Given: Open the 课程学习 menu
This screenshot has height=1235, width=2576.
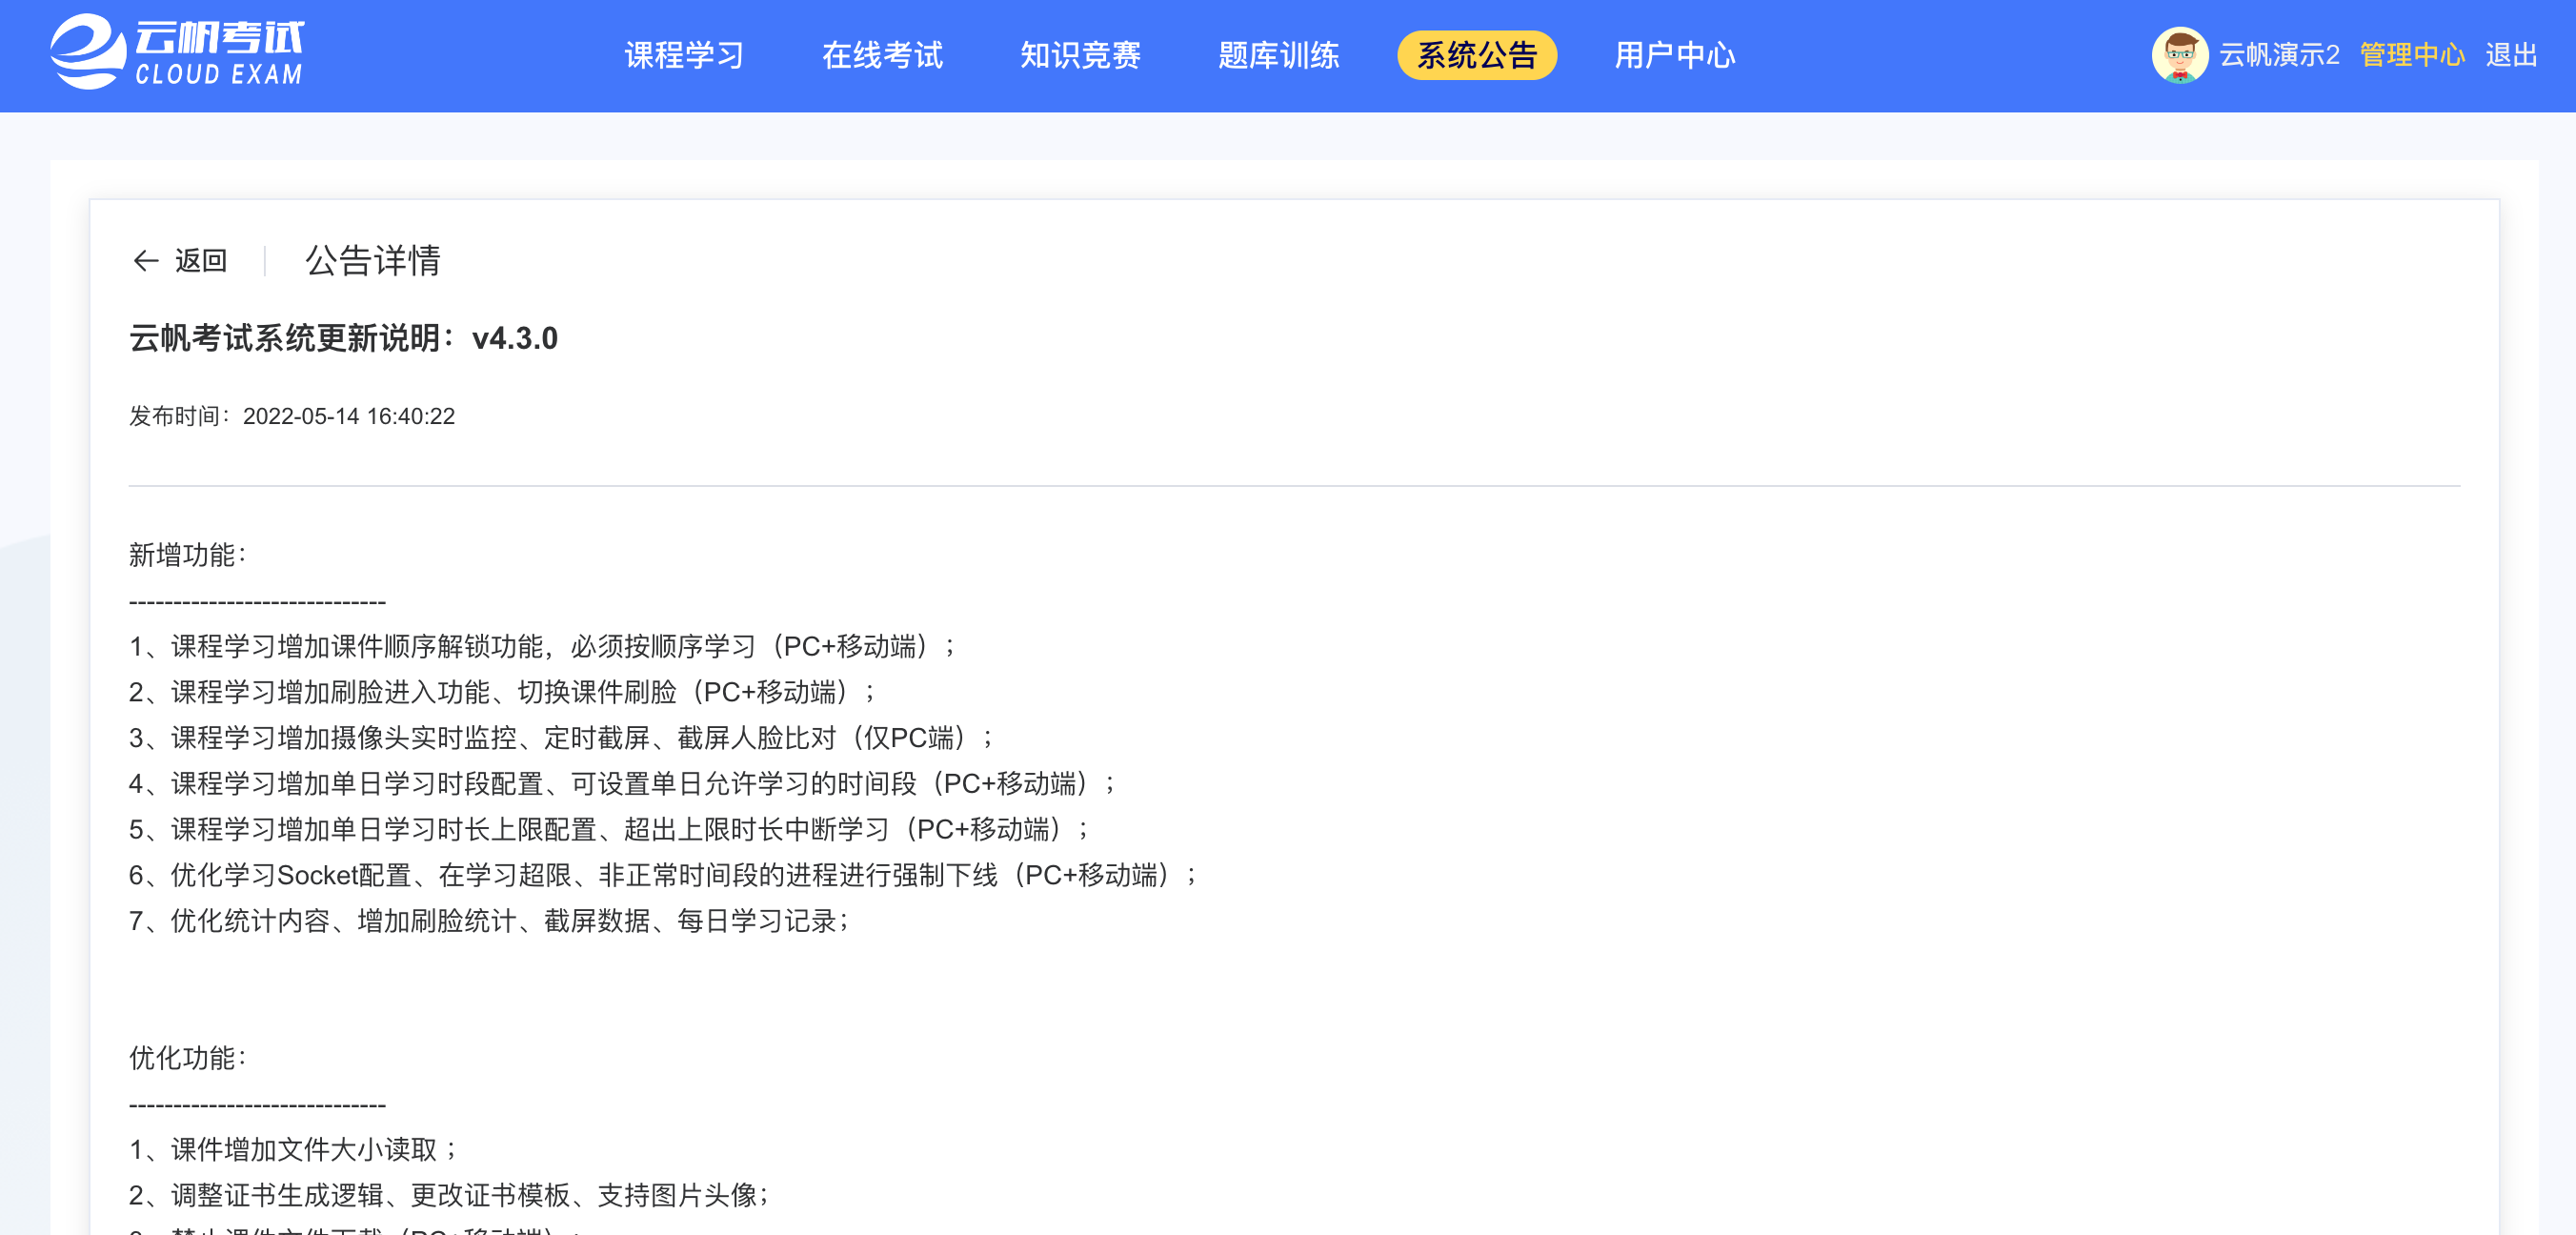Looking at the screenshot, I should tap(684, 55).
